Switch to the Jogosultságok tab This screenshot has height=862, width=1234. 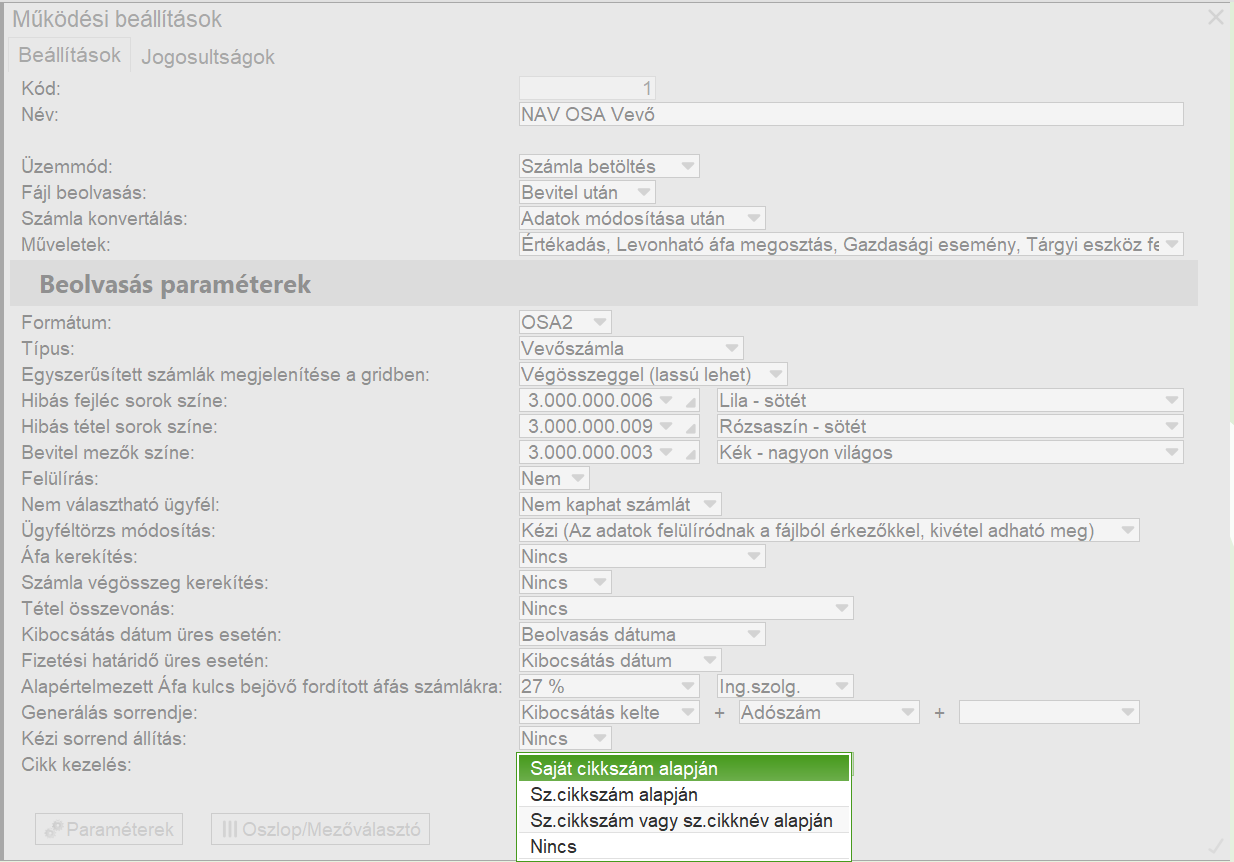[x=208, y=57]
